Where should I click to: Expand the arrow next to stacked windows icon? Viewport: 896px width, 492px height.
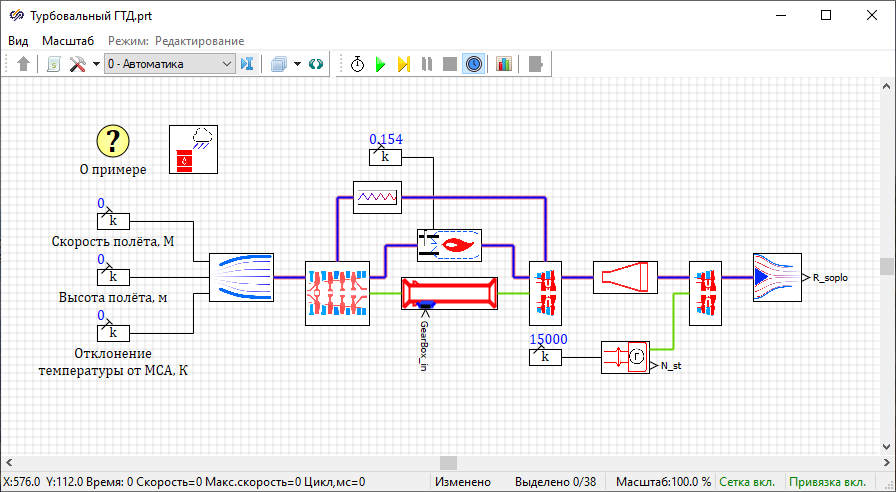click(x=298, y=64)
